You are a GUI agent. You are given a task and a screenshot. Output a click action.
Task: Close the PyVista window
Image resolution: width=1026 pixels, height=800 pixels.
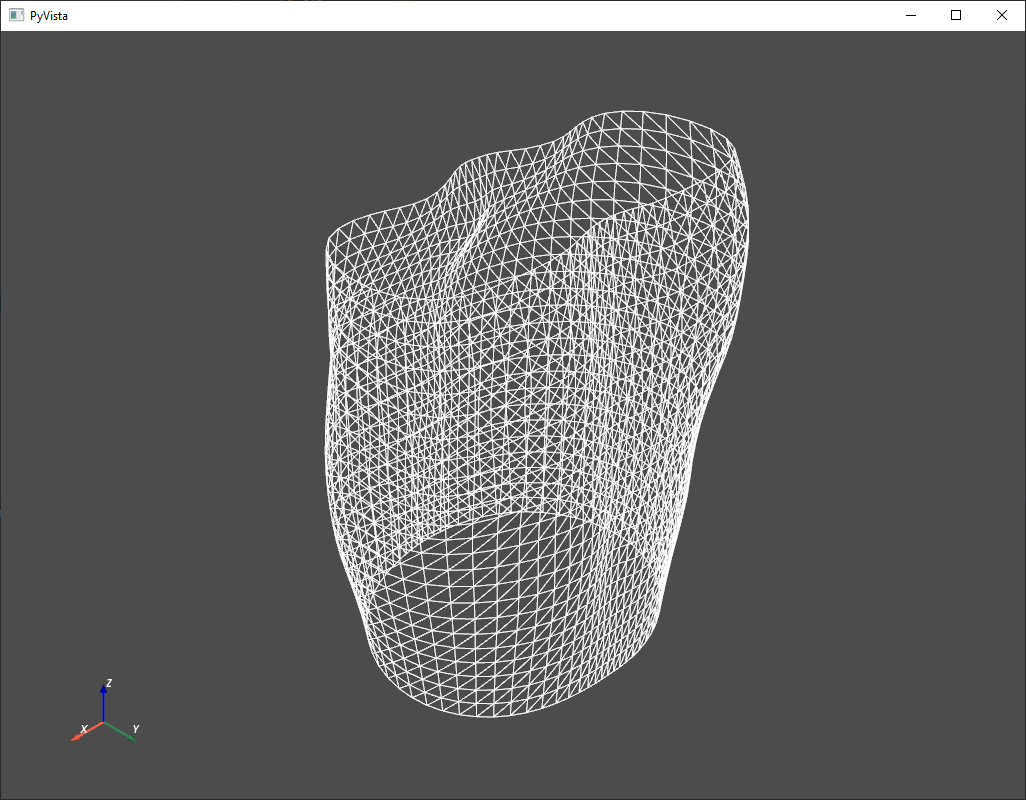(1002, 15)
